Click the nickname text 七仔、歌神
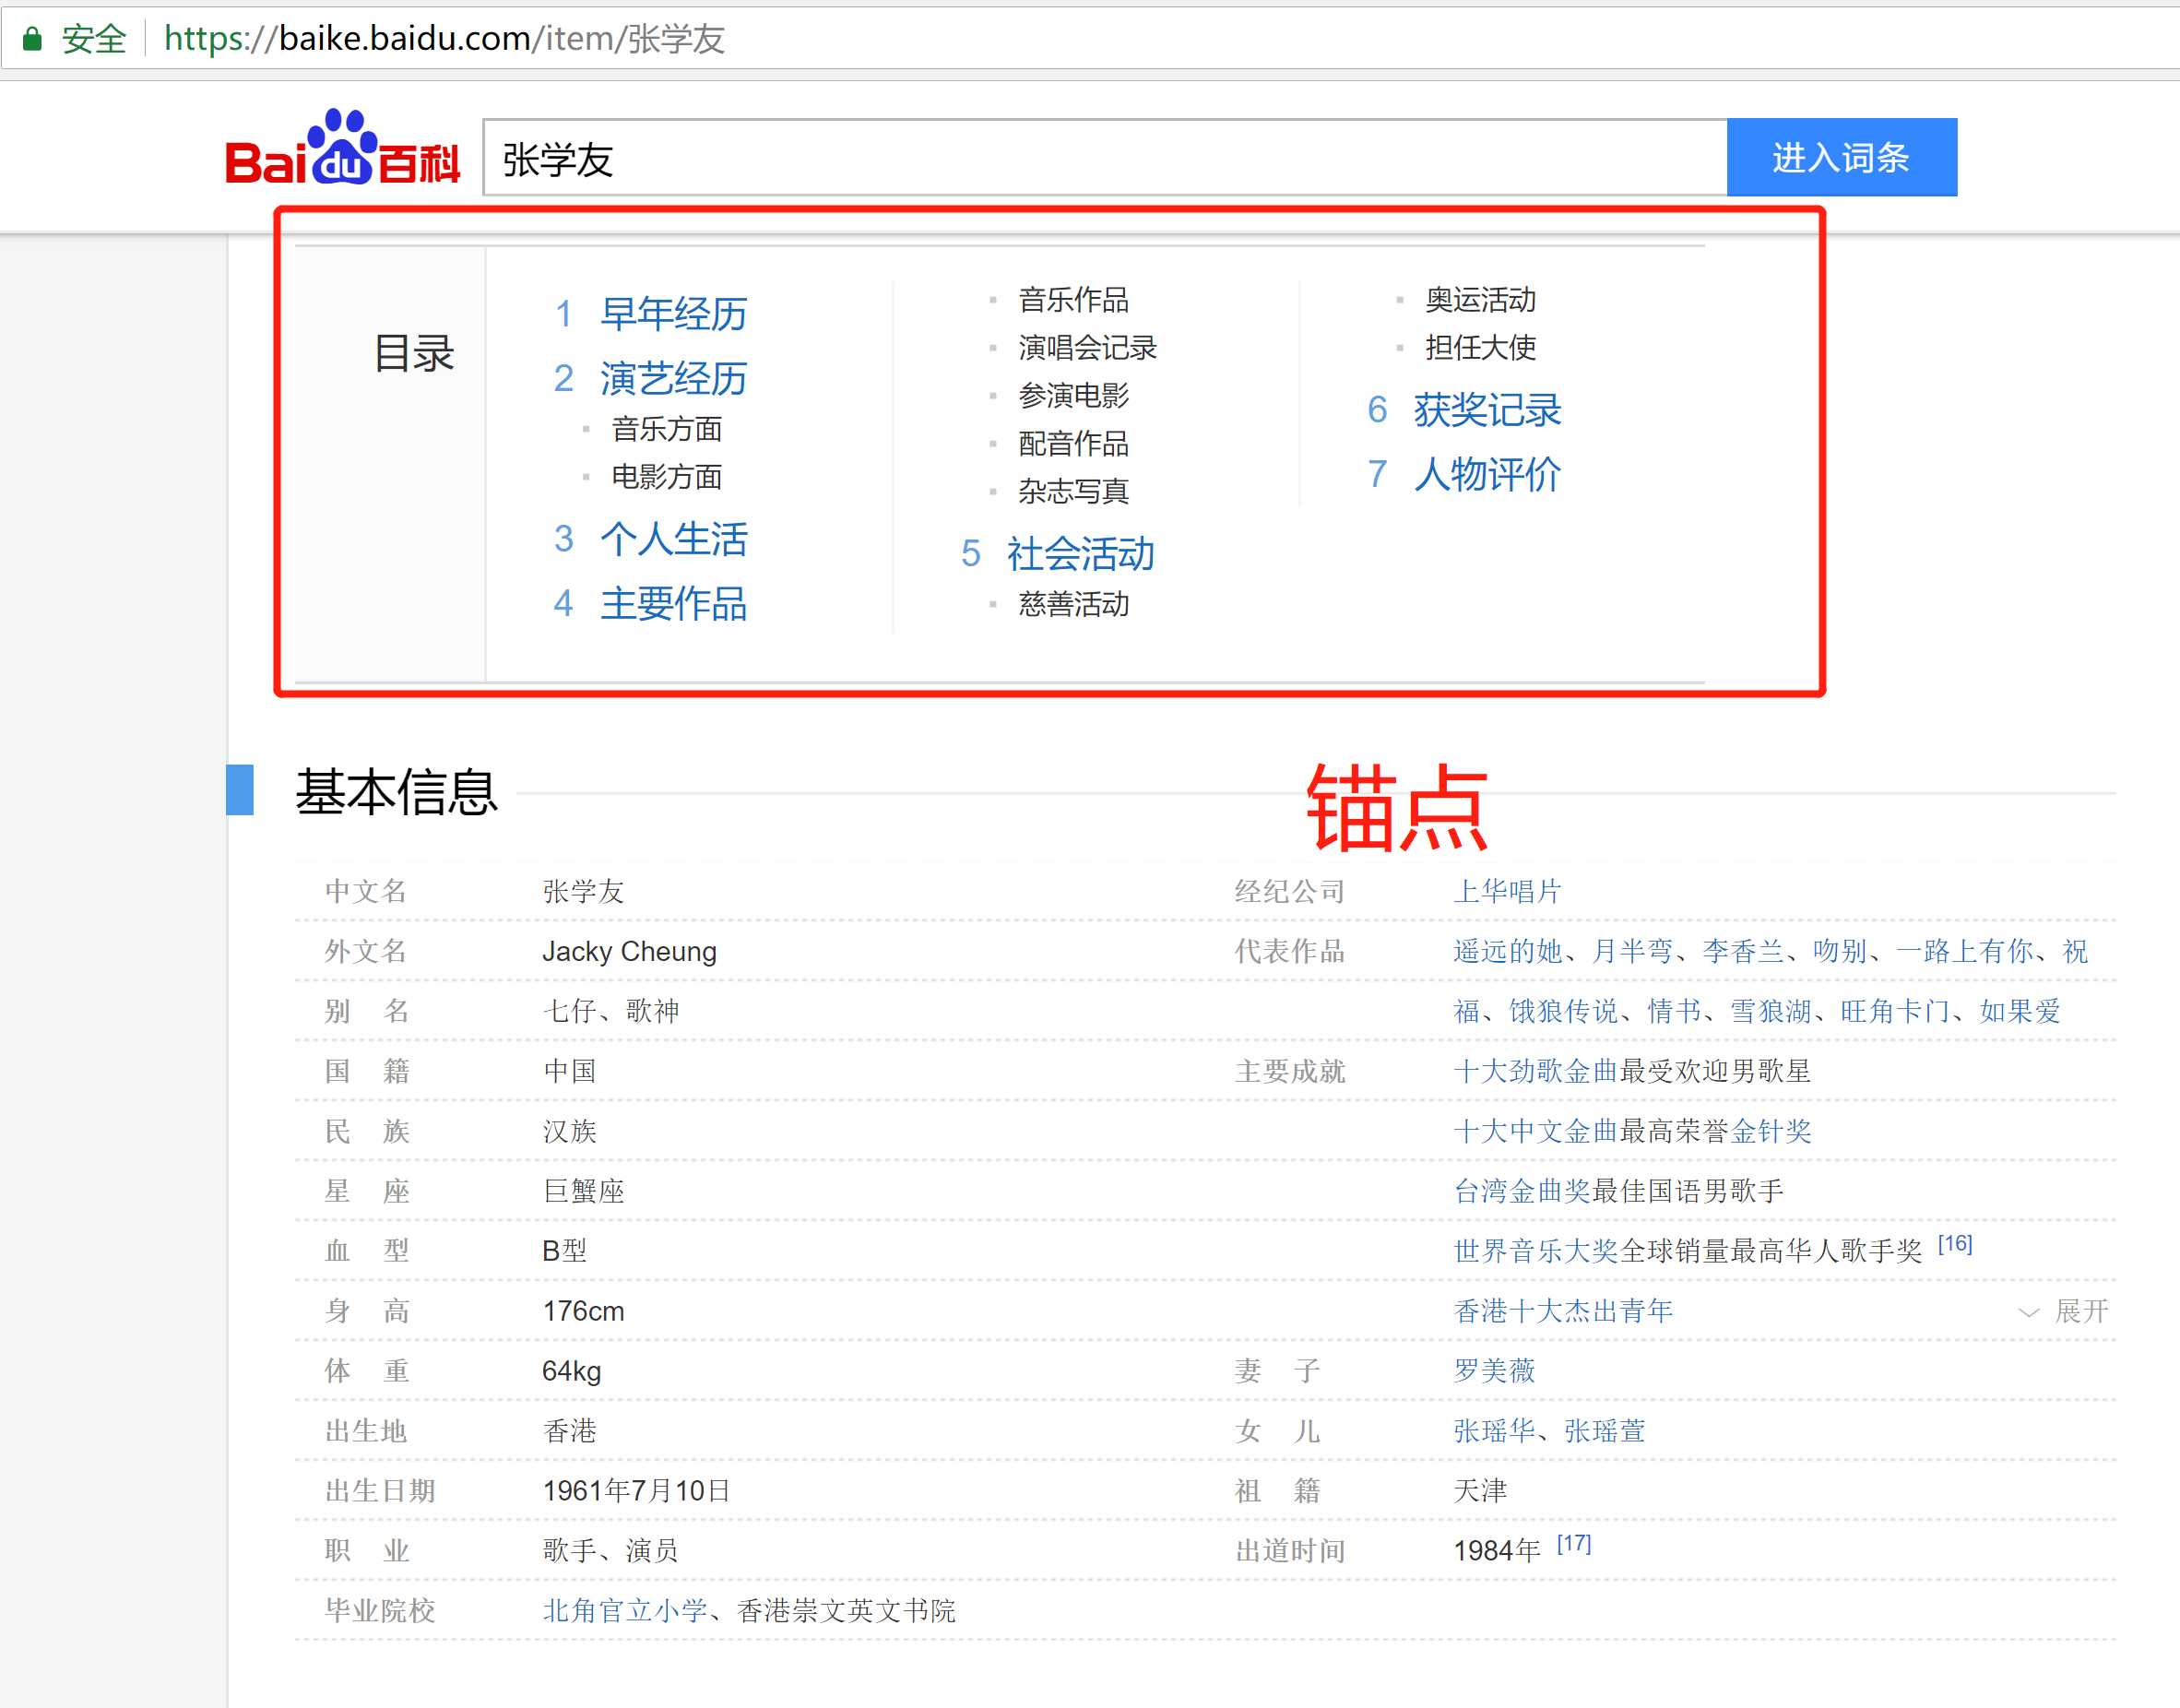Viewport: 2180px width, 1708px height. coord(611,1011)
